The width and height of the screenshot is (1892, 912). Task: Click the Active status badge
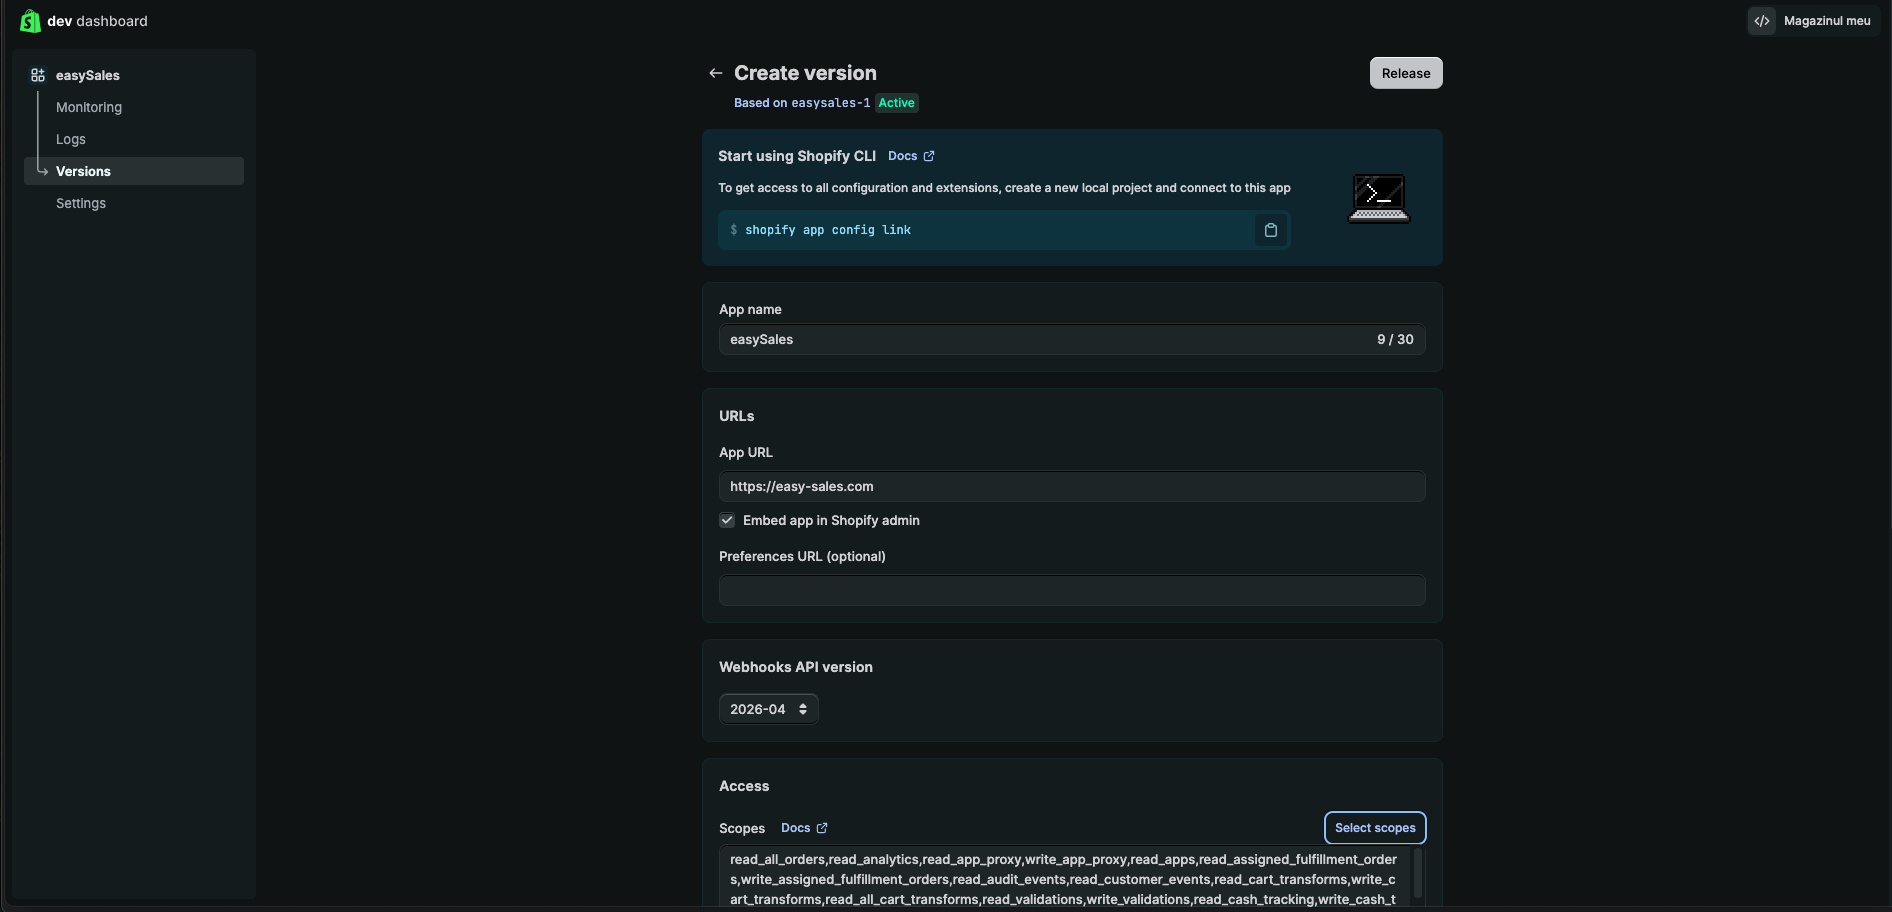pyautogui.click(x=896, y=103)
